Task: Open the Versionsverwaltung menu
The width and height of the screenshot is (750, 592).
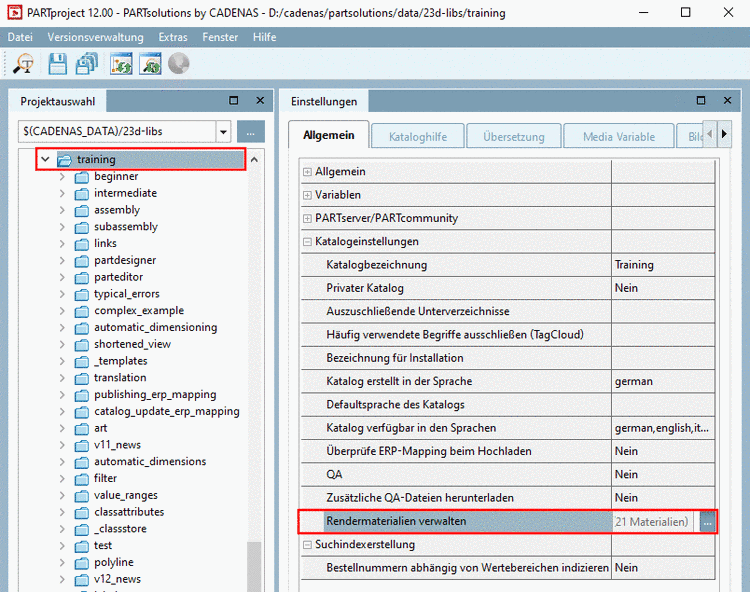Action: click(95, 37)
